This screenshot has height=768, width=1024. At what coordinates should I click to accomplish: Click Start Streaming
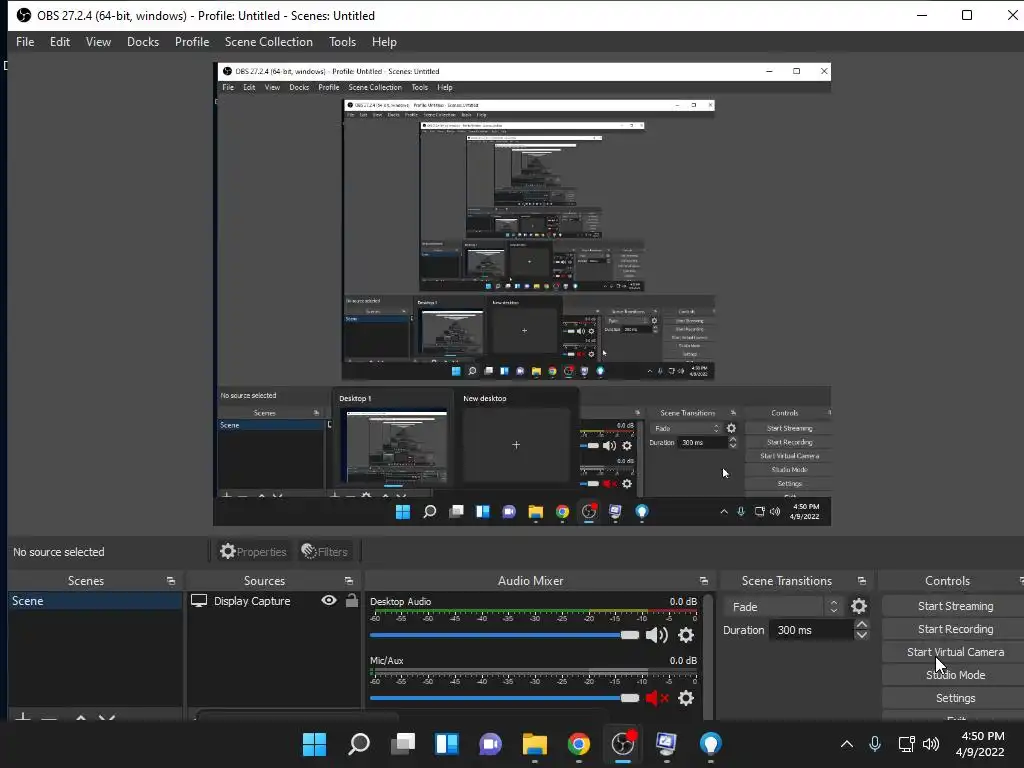coord(955,606)
